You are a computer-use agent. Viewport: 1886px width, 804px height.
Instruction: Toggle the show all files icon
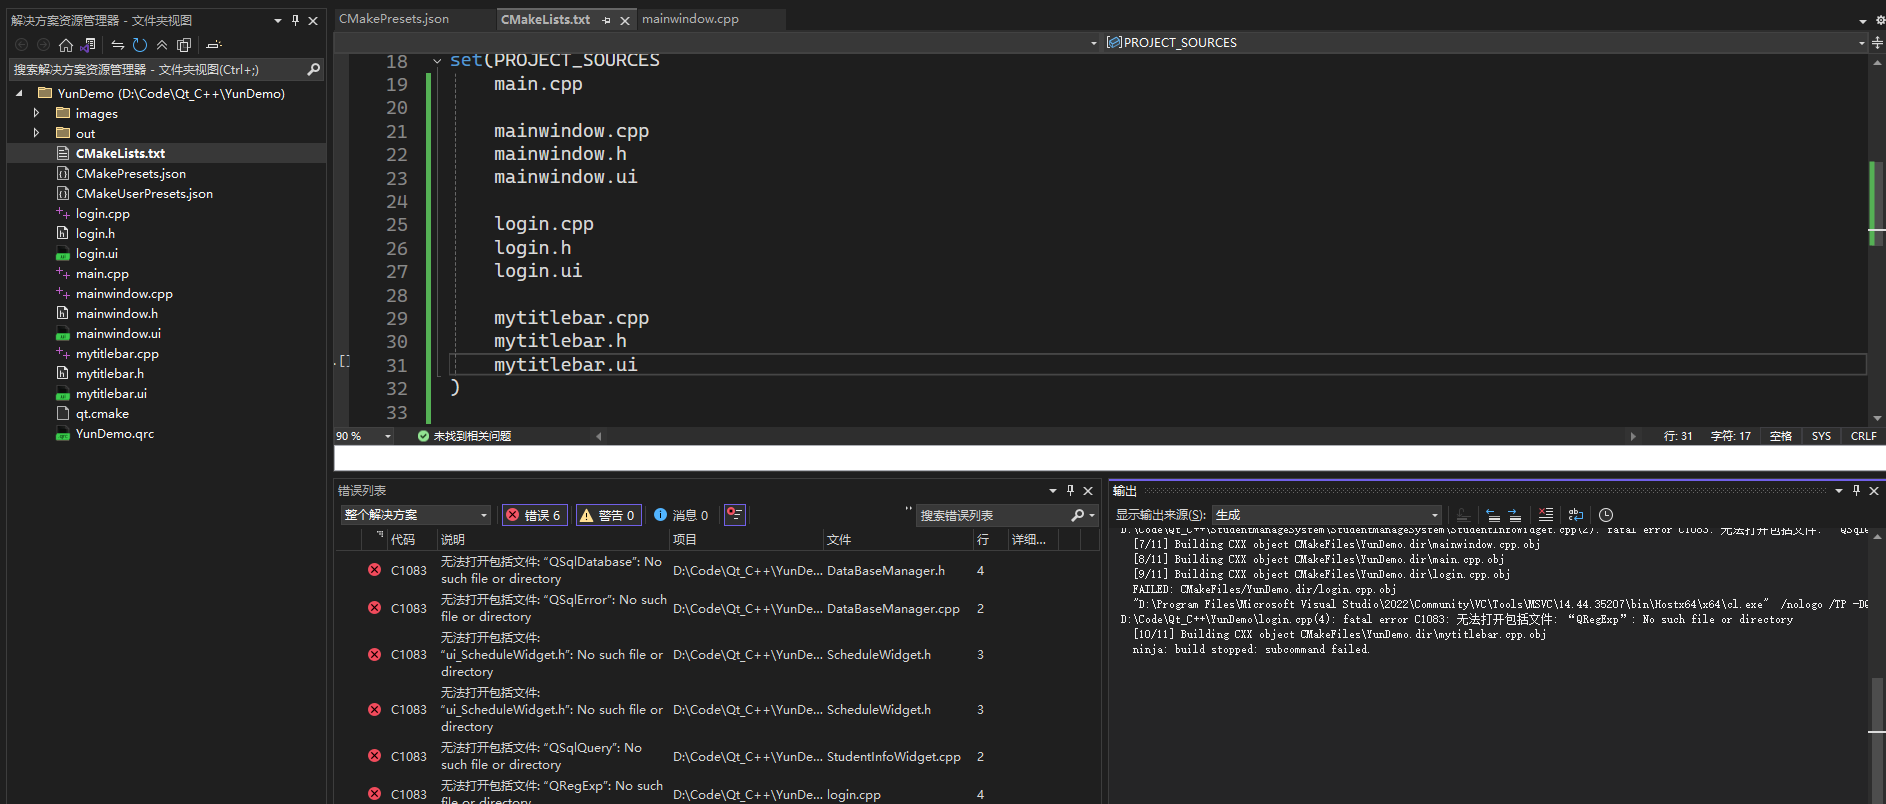pyautogui.click(x=184, y=45)
